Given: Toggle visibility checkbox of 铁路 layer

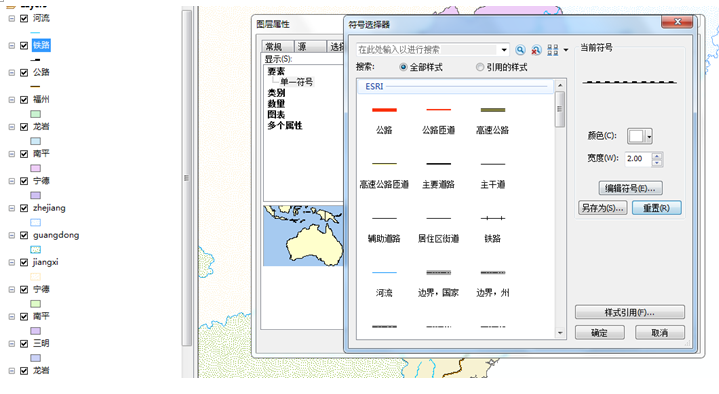Looking at the screenshot, I should click(24, 45).
